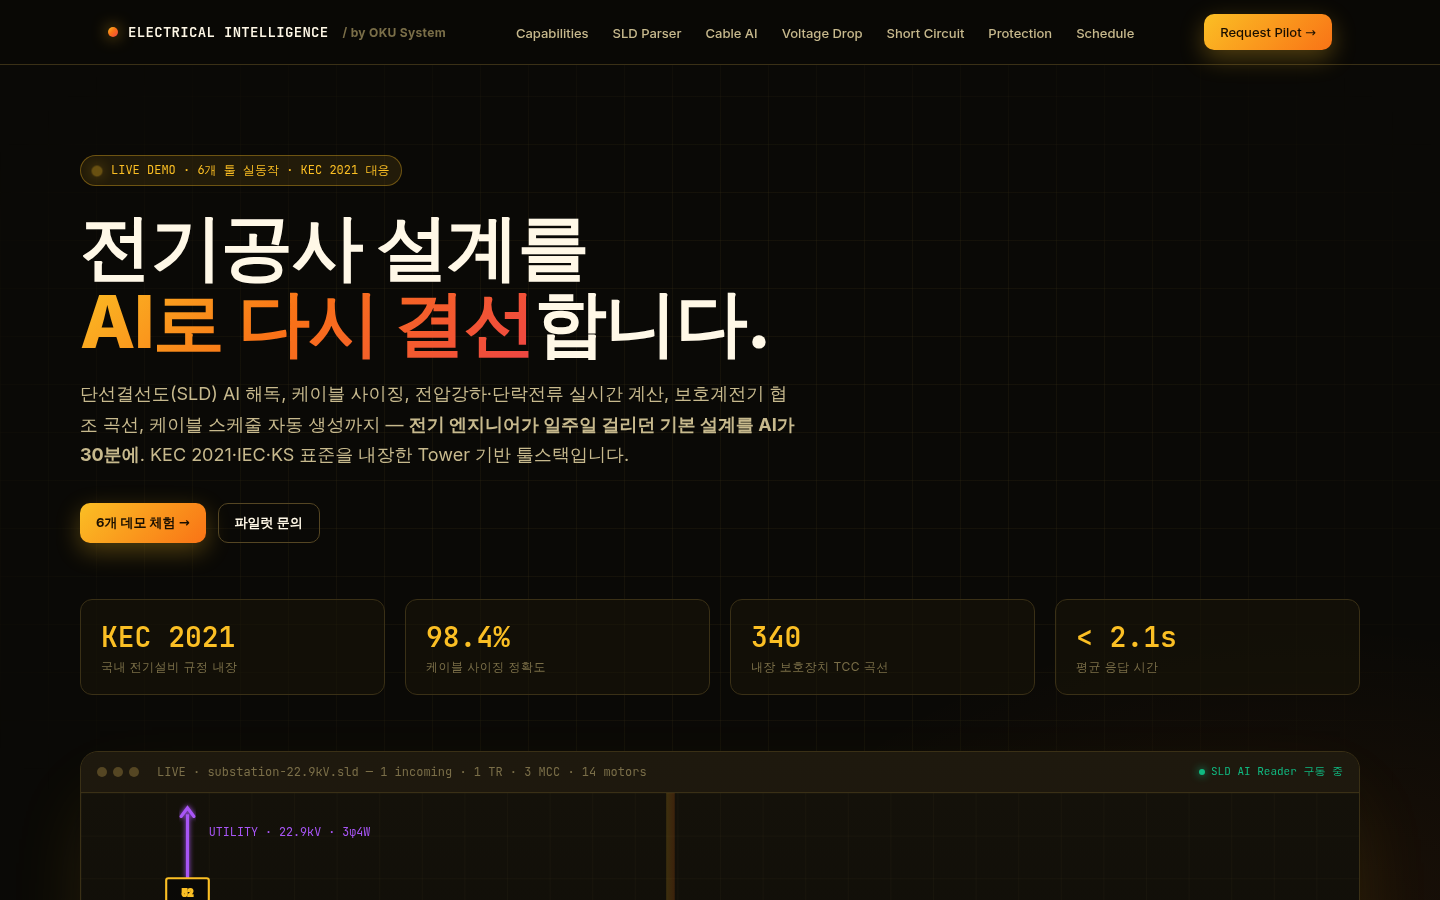Click the orange dot logo icon
The height and width of the screenshot is (900, 1440).
click(113, 32)
